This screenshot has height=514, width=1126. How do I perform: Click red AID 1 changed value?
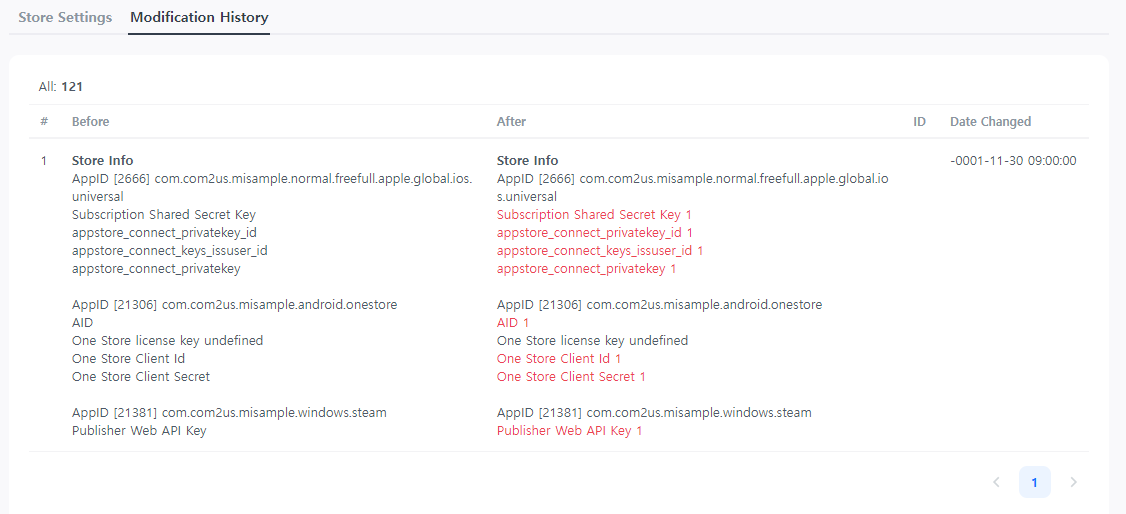pyautogui.click(x=513, y=322)
